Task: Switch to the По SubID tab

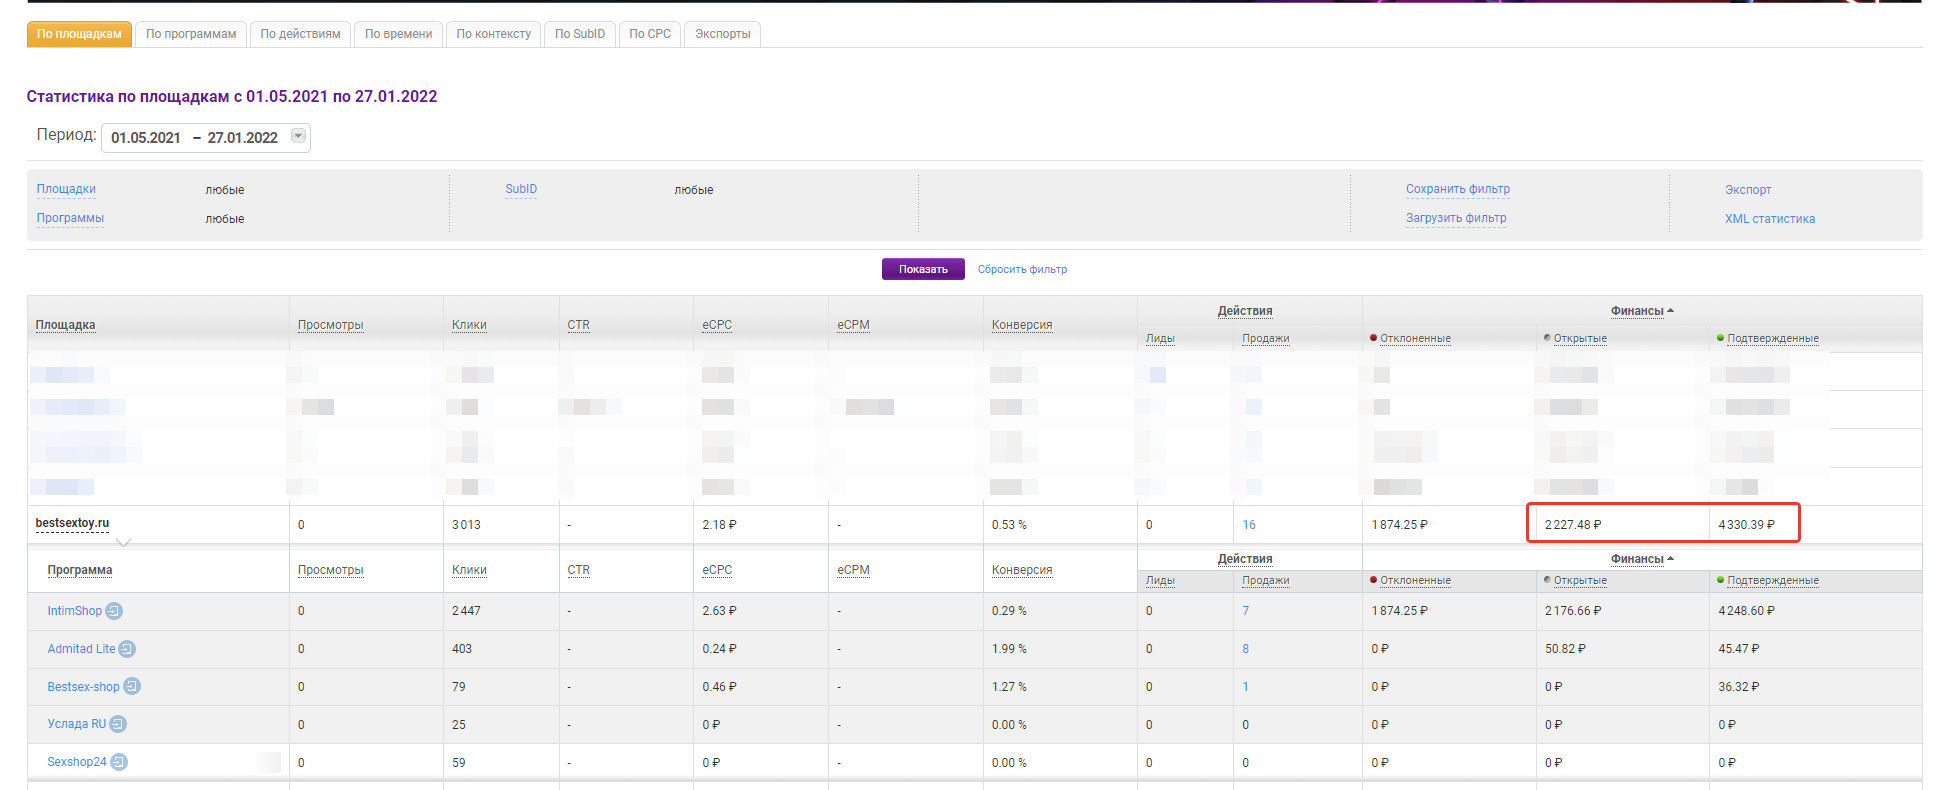Action: 580,34
